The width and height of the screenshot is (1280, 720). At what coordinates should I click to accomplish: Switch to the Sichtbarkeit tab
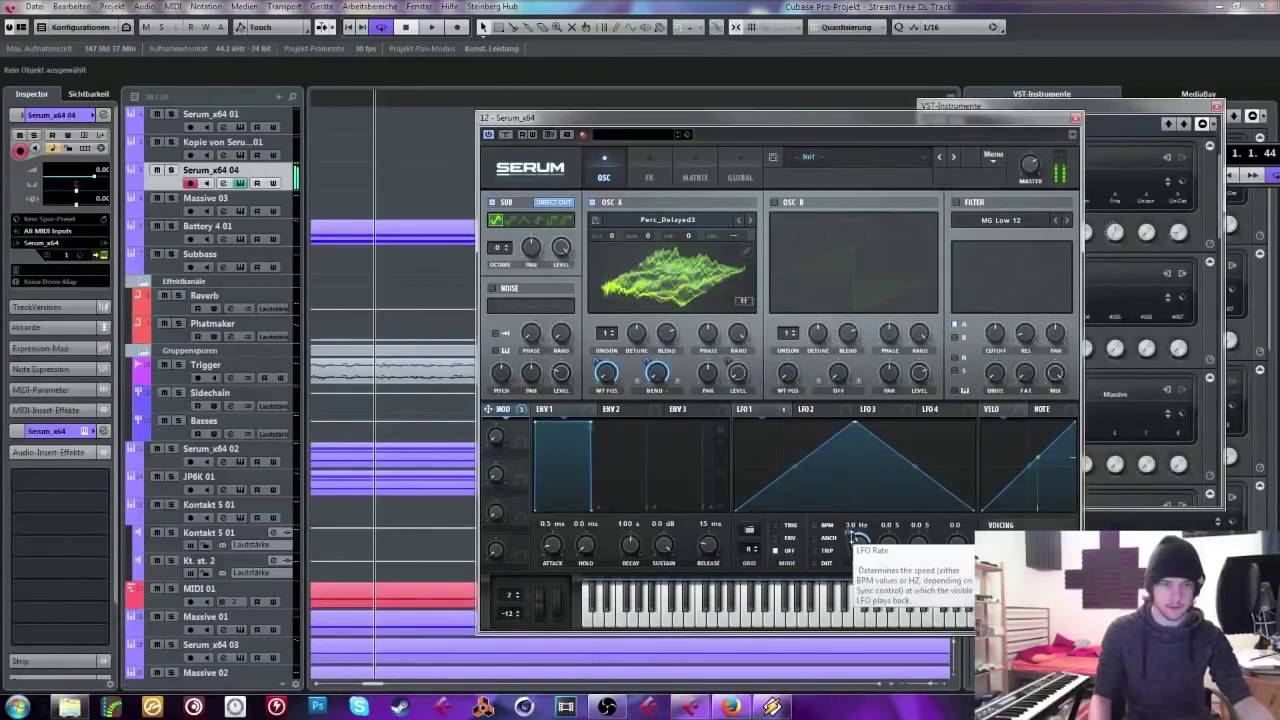88,94
